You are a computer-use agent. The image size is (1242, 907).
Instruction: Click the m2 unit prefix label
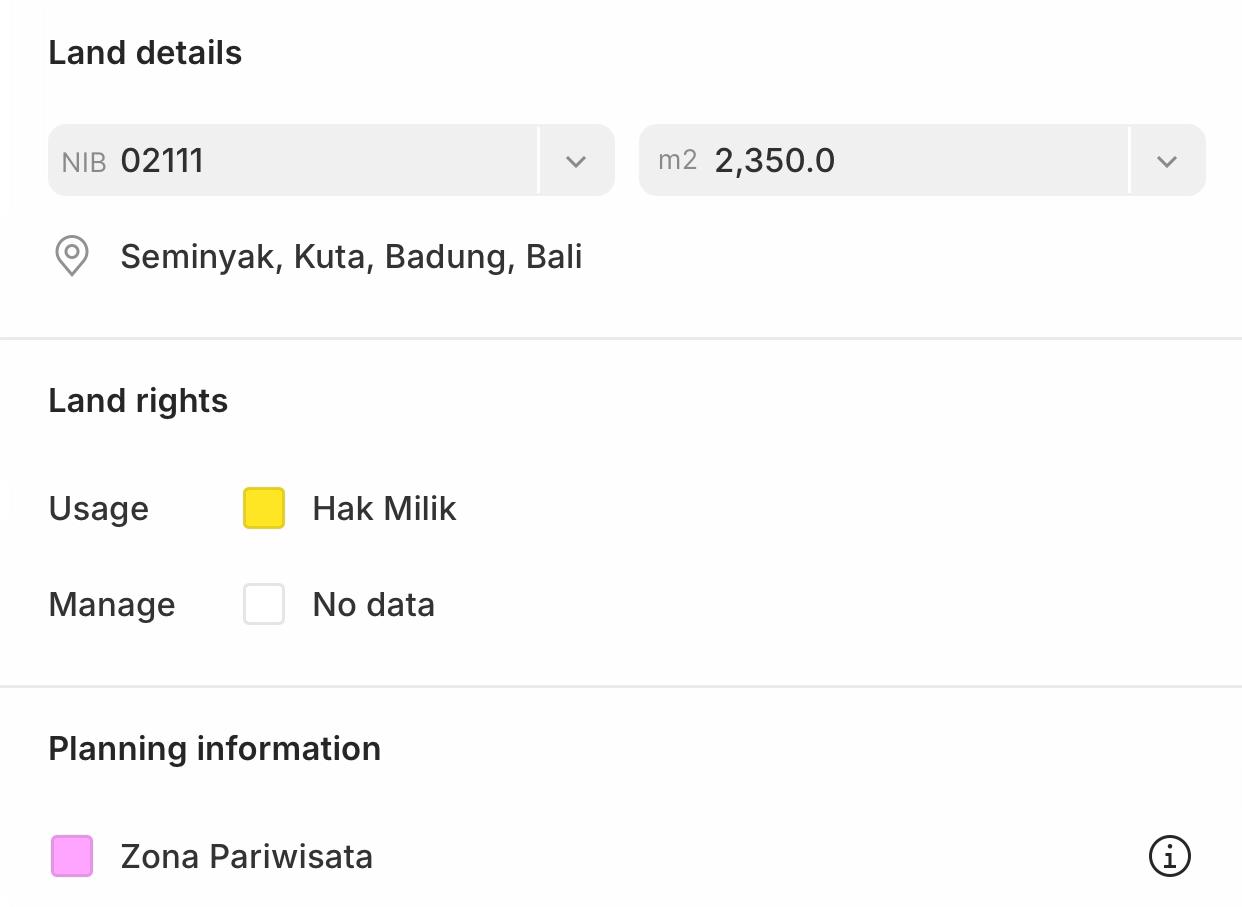pos(677,160)
